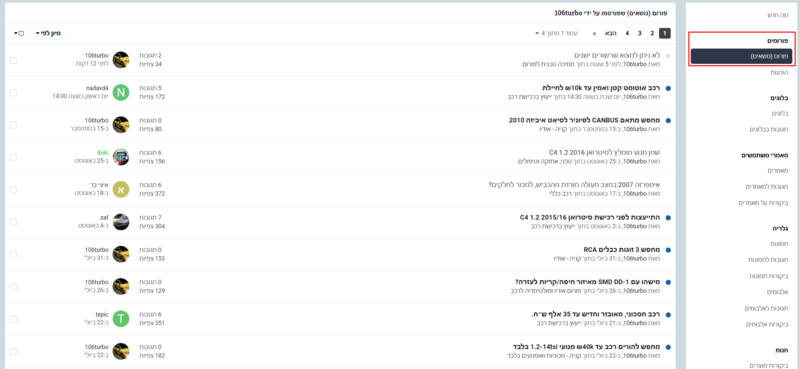Screen dimensions: 800x369
Task: Click the next-page chevron arrow in pagination
Action: 594,33
